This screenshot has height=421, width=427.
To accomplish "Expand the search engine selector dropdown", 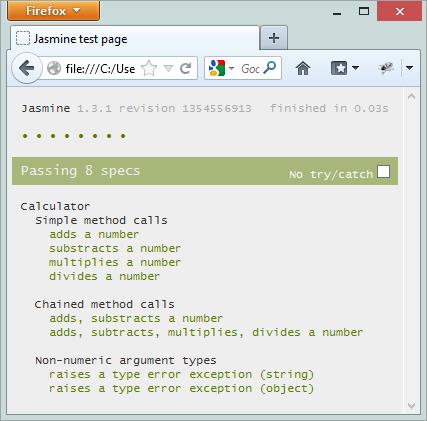I will (x=231, y=68).
